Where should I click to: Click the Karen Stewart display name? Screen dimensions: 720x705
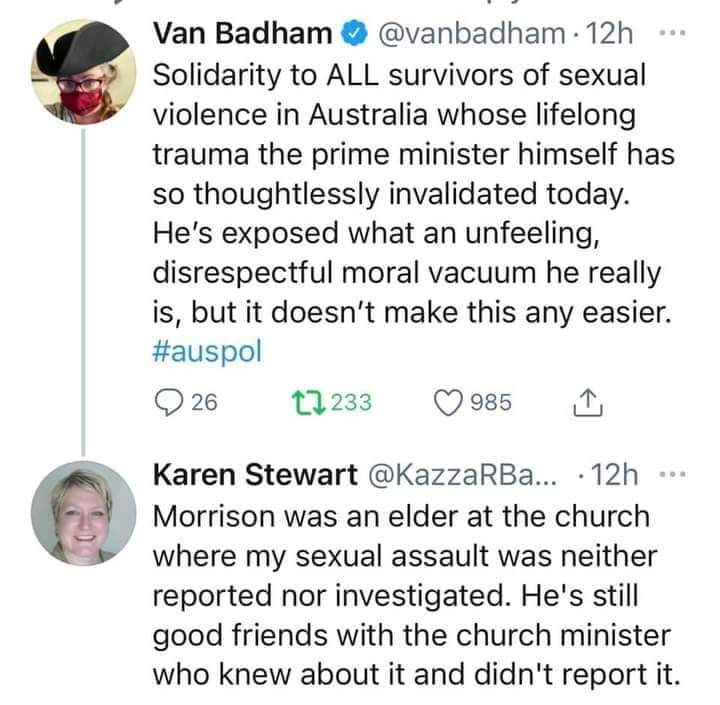coord(253,476)
